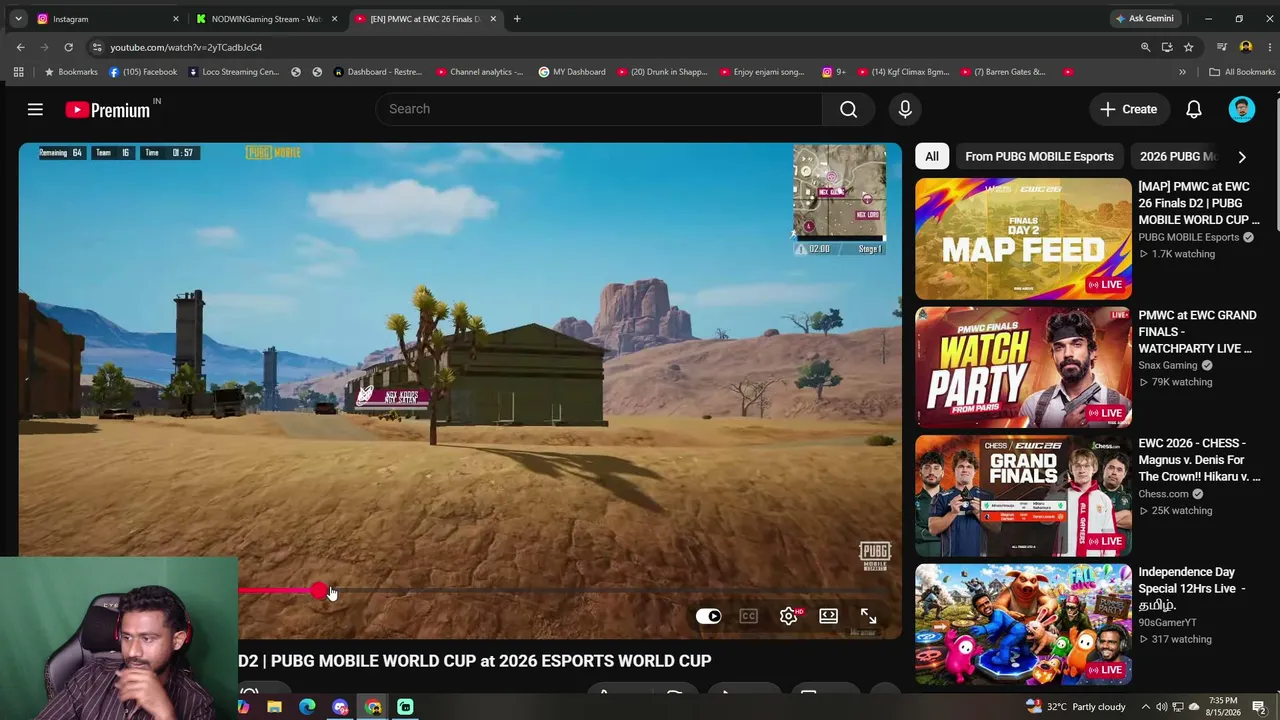Toggle subtitles CC button in player
The image size is (1280, 720).
pyautogui.click(x=748, y=616)
